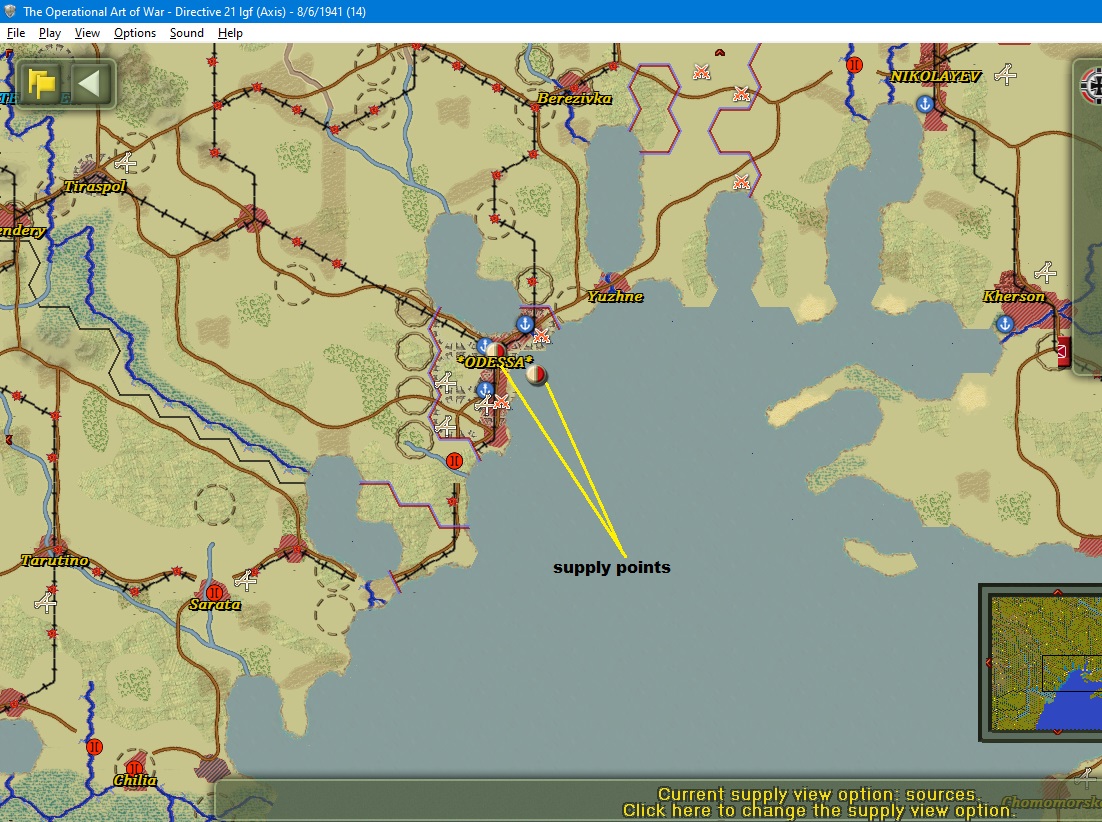Open the Sound menu

pos(186,33)
